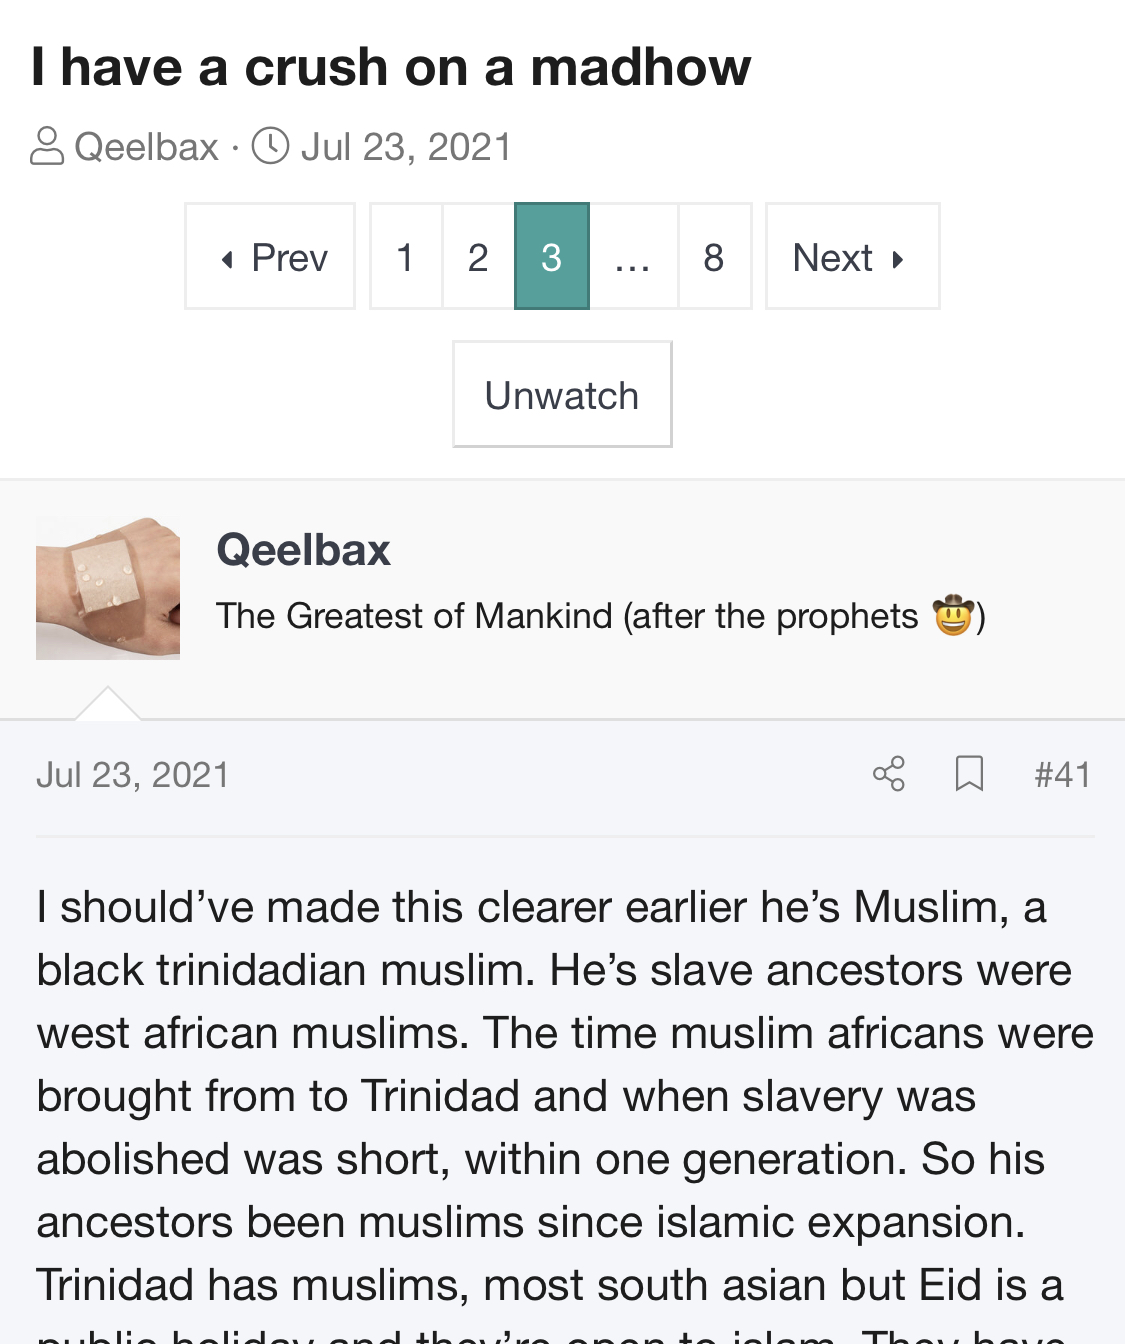
Task: Open Qeelbax's avatar image
Action: [x=108, y=588]
